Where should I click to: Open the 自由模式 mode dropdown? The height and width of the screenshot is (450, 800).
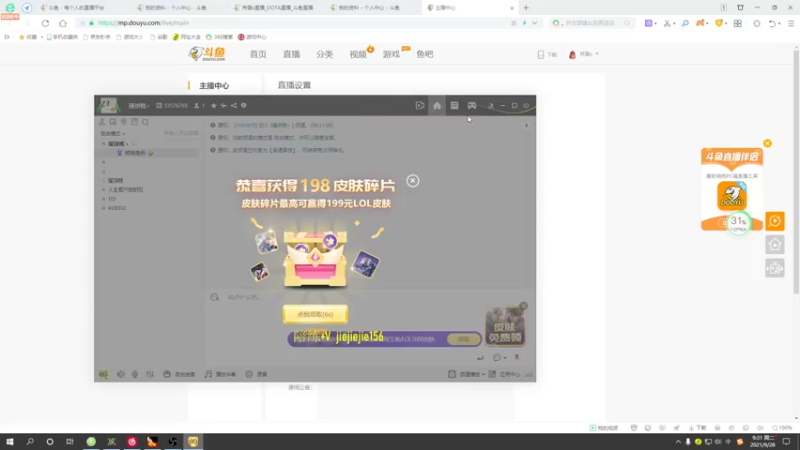click(113, 133)
